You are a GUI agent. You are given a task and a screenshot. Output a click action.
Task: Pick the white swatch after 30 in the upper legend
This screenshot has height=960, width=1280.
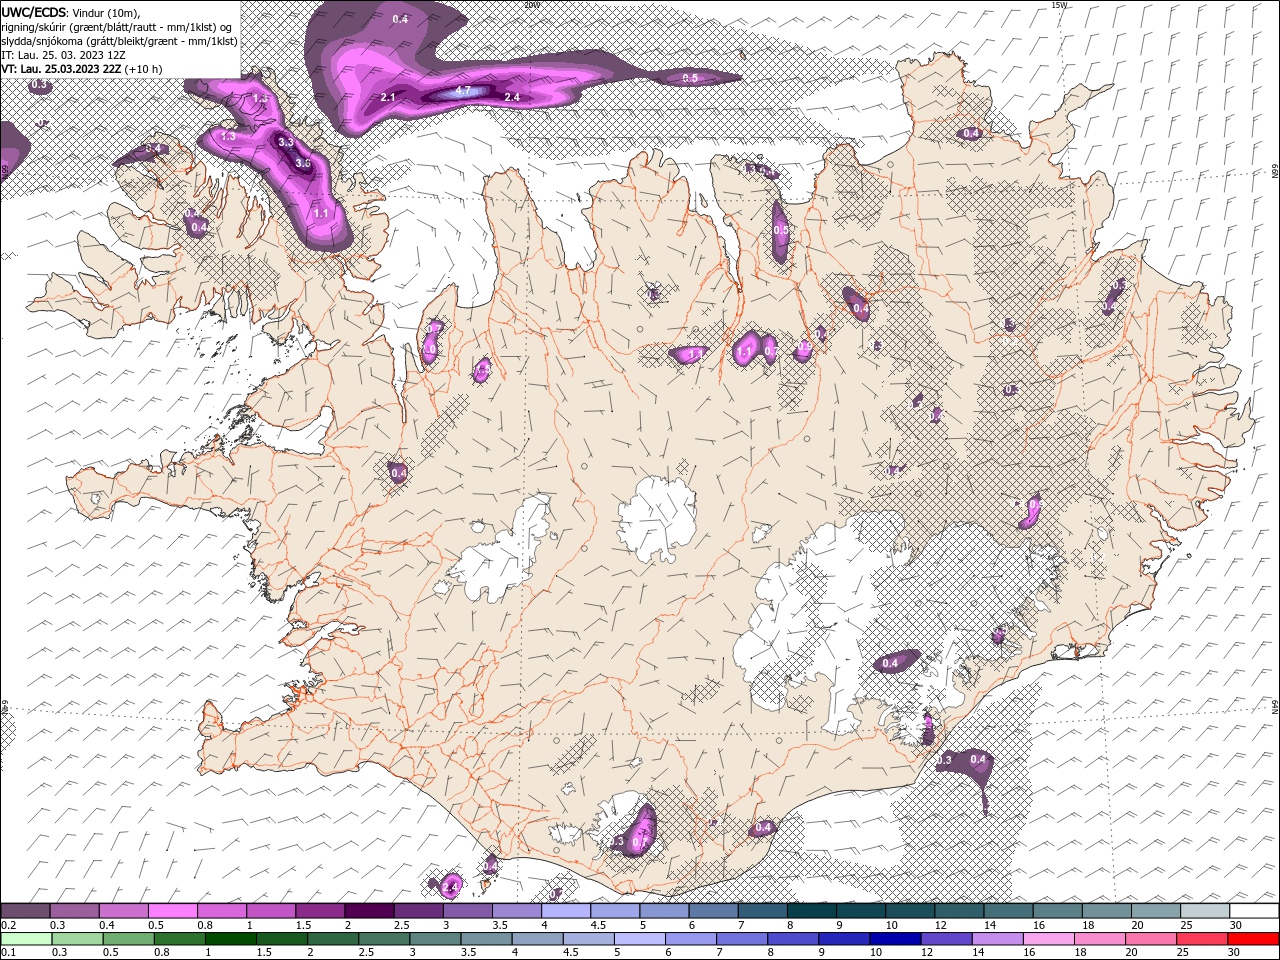click(x=1254, y=911)
